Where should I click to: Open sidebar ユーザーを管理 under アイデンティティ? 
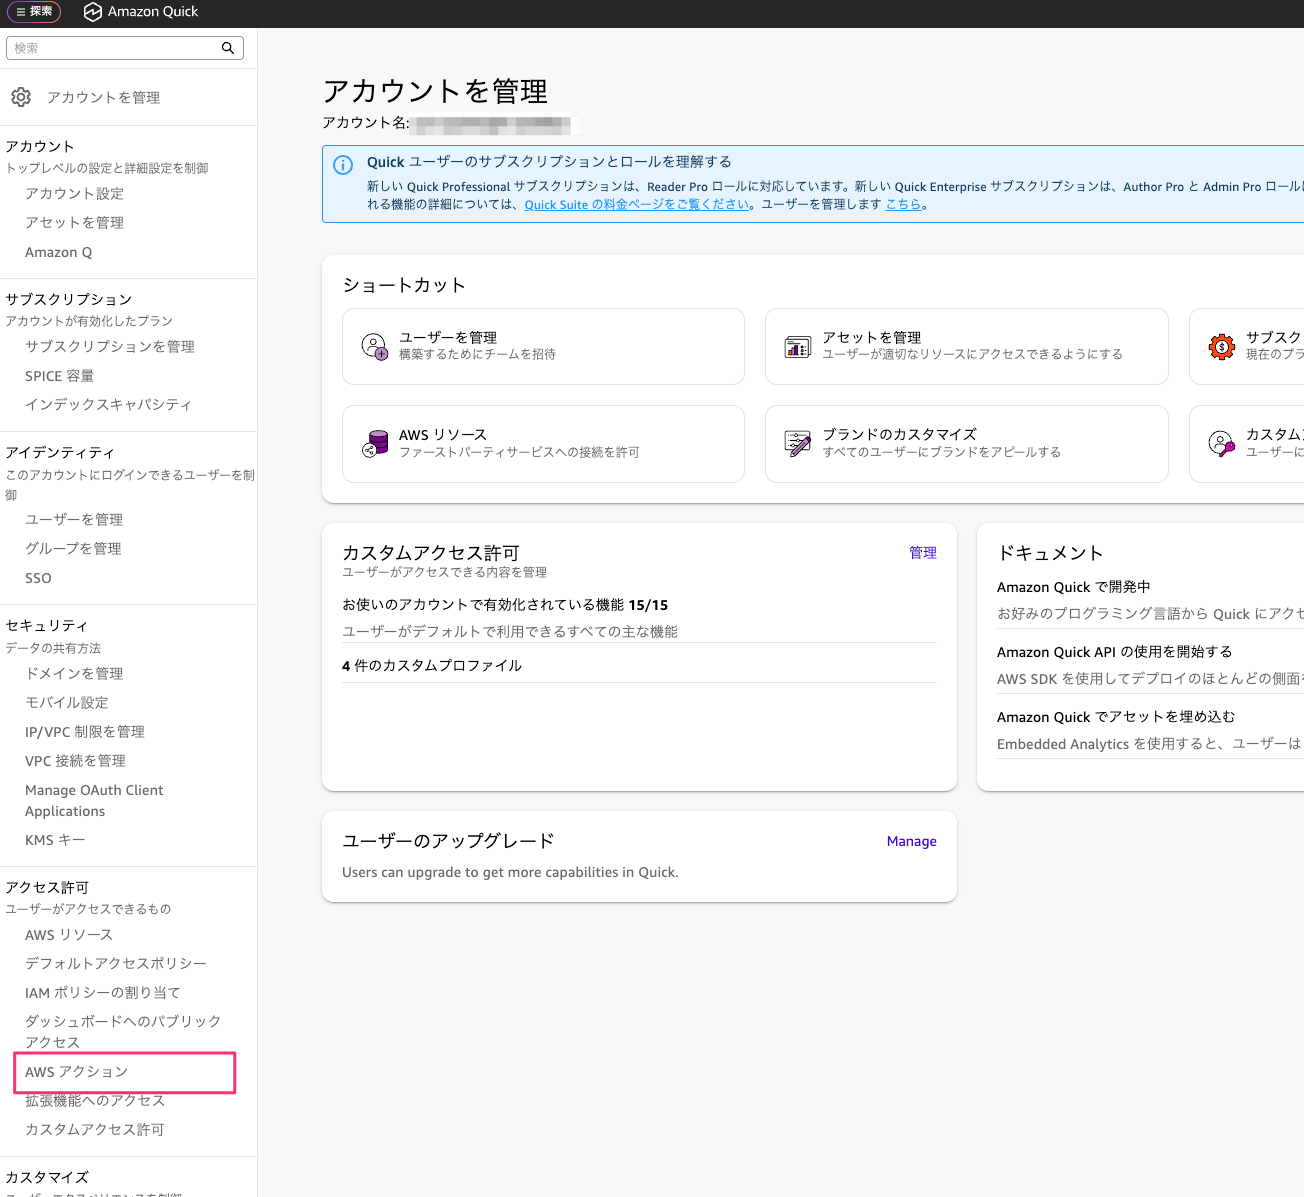(75, 520)
